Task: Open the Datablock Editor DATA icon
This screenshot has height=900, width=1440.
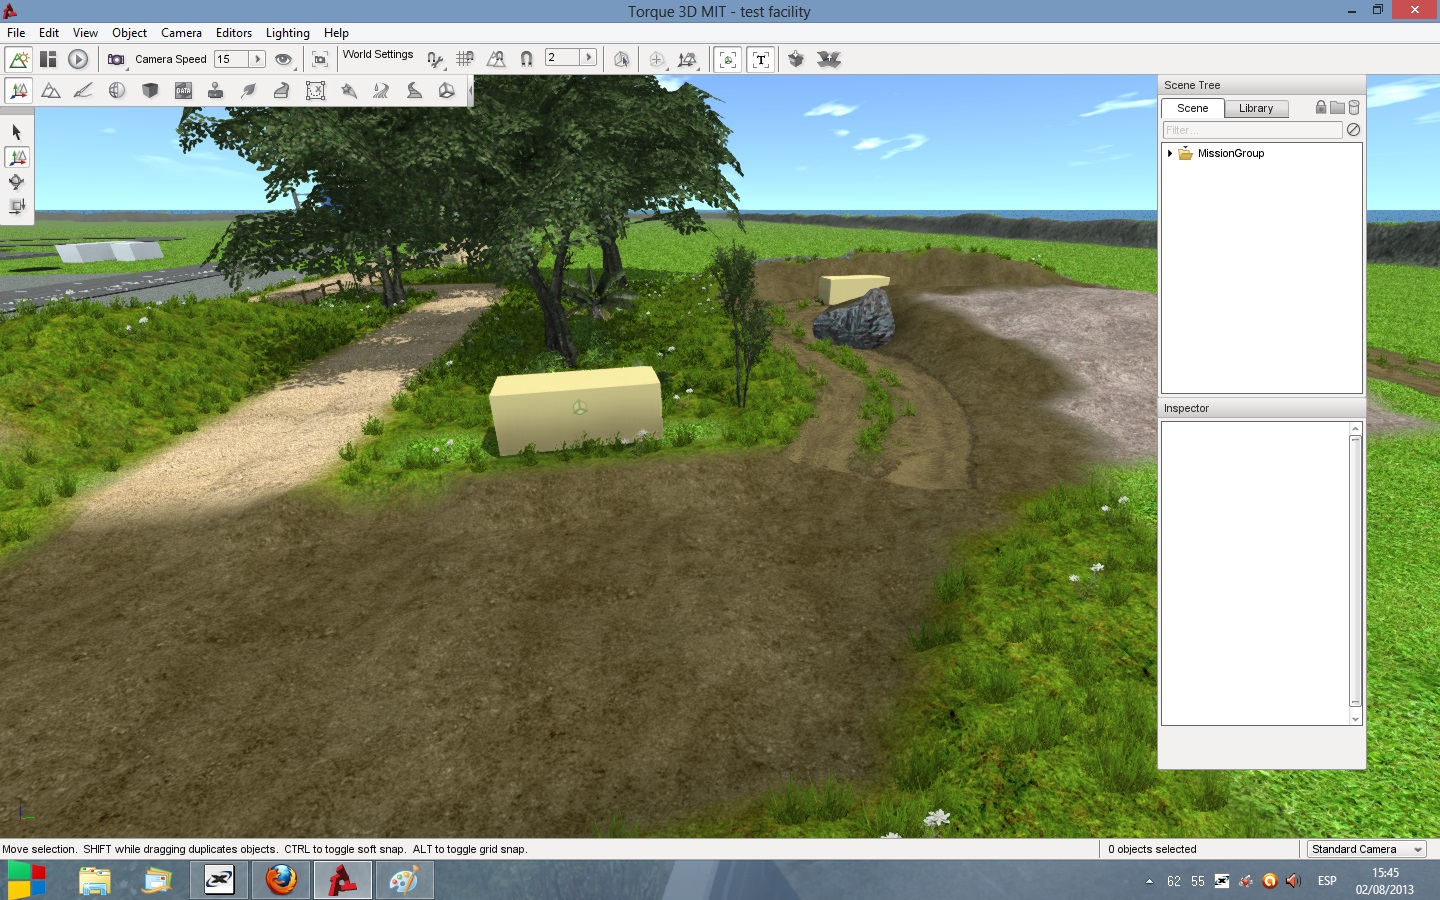Action: point(183,91)
